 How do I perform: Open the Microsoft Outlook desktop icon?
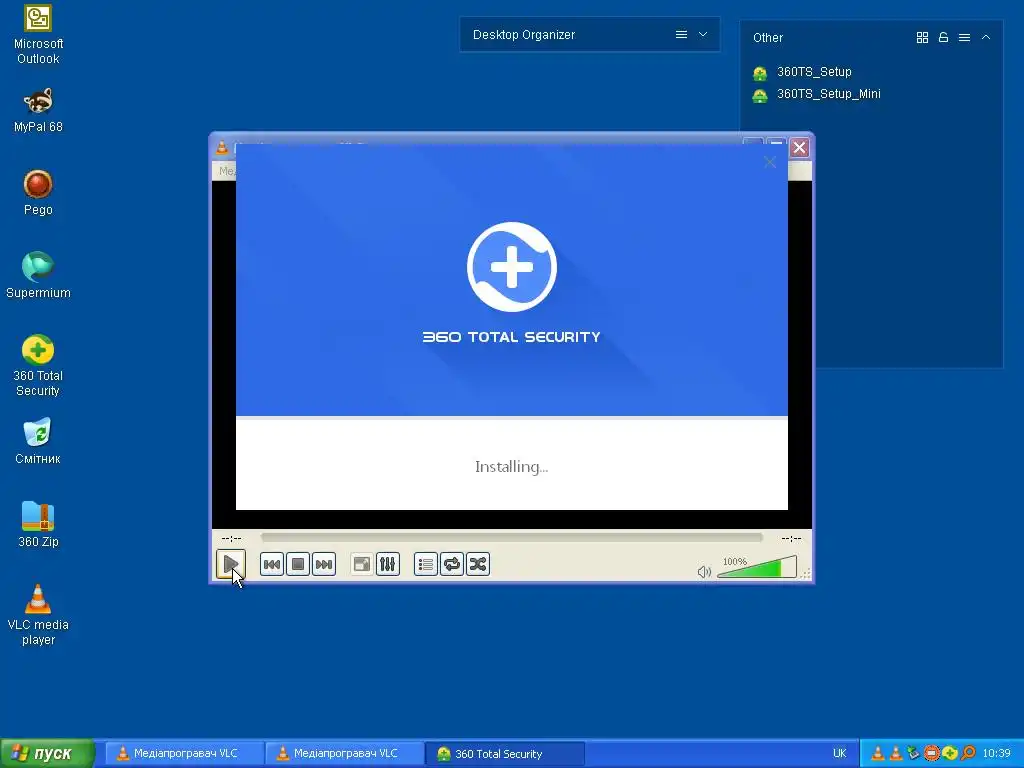click(38, 35)
